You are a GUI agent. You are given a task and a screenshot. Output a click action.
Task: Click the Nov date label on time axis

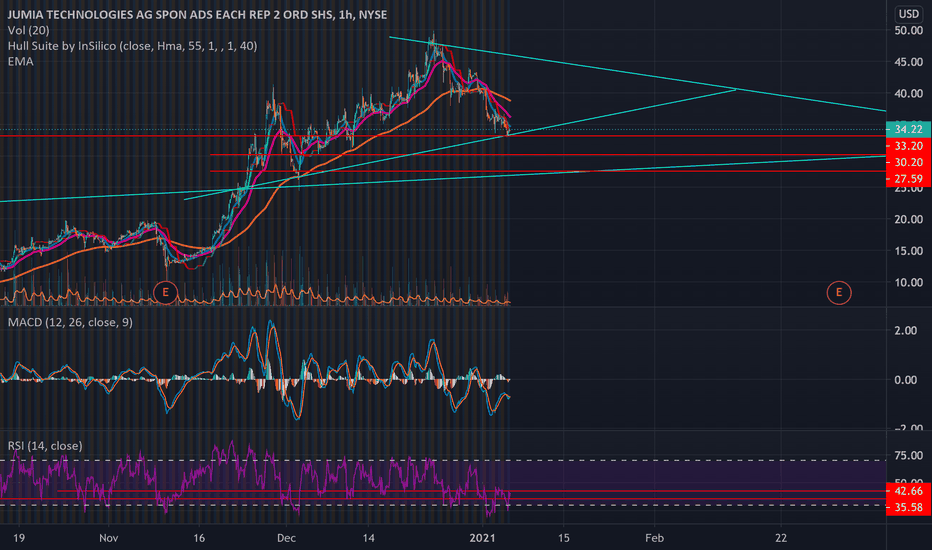[x=109, y=538]
